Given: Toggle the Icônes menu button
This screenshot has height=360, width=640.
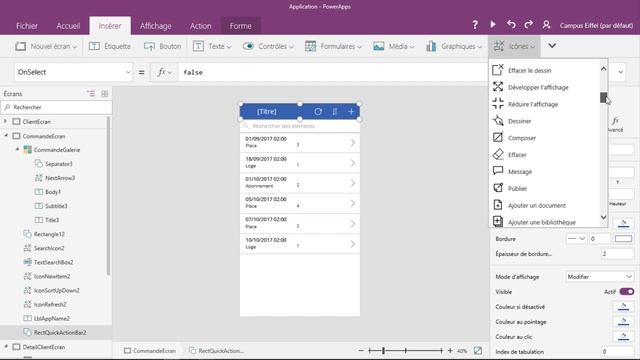Looking at the screenshot, I should pyautogui.click(x=514, y=46).
